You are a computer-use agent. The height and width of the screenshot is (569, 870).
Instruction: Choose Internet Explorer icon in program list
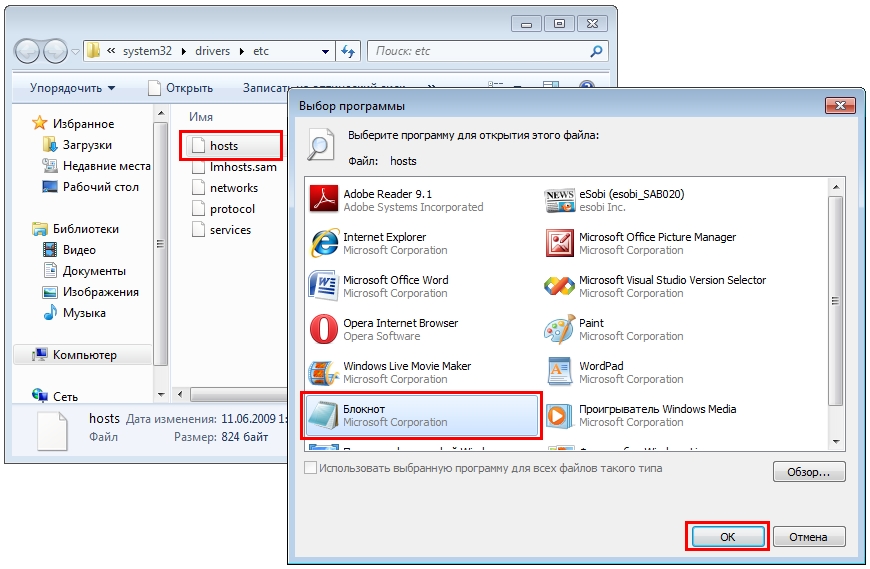point(323,243)
